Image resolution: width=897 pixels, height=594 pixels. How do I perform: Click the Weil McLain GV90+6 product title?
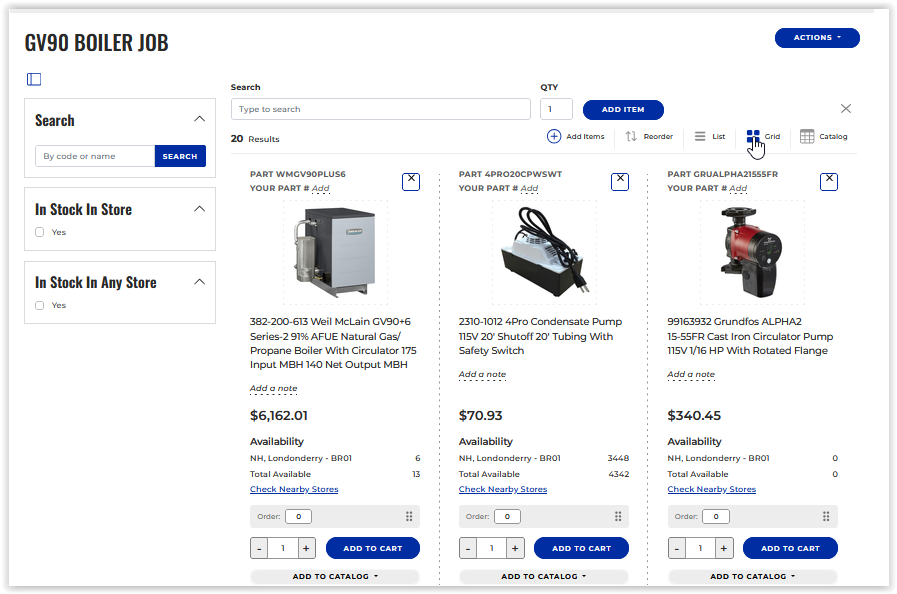tap(334, 343)
